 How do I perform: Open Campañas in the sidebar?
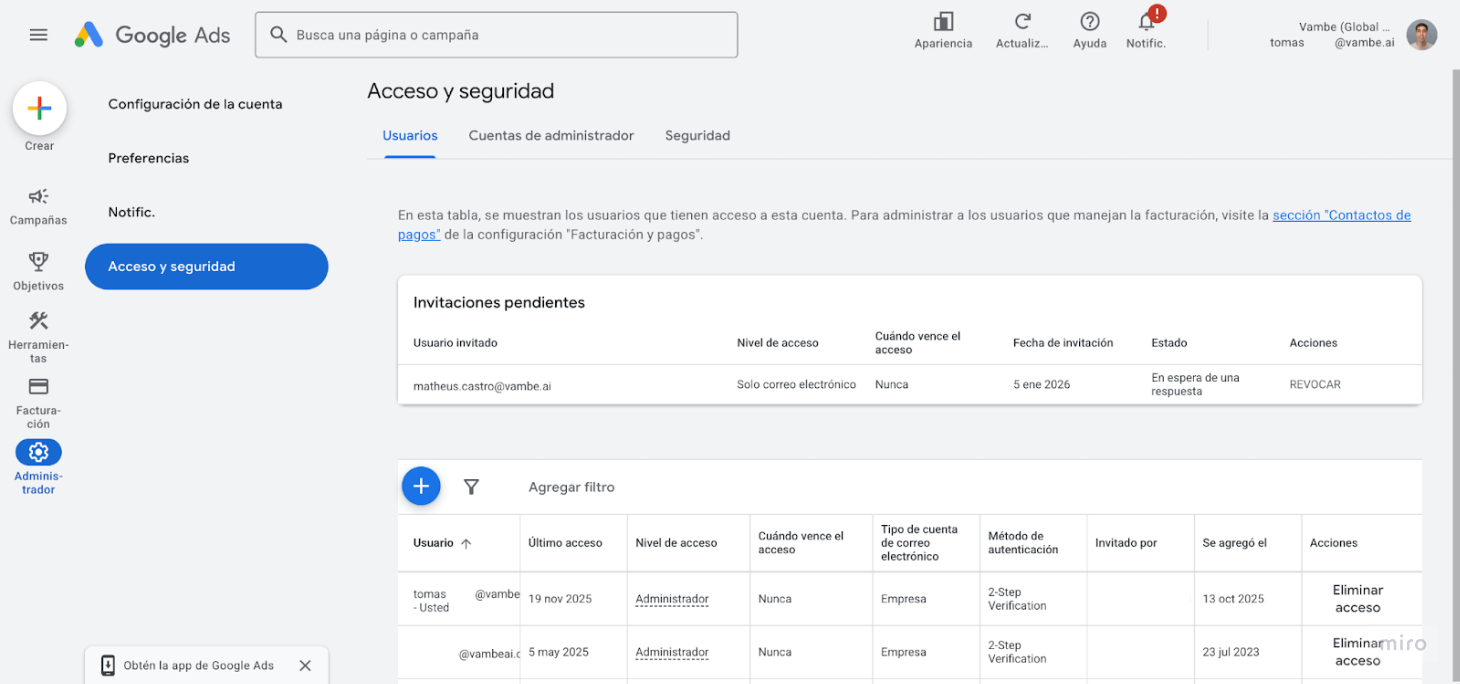click(39, 197)
